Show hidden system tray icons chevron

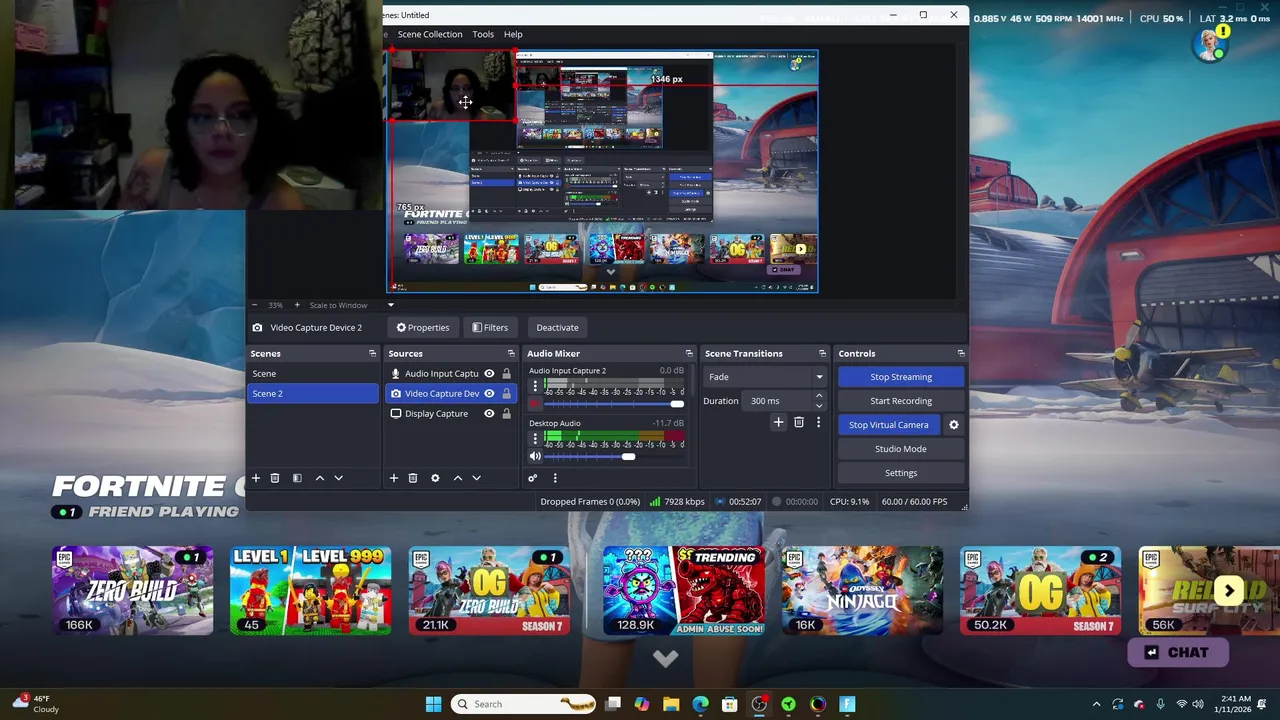(x=1097, y=704)
